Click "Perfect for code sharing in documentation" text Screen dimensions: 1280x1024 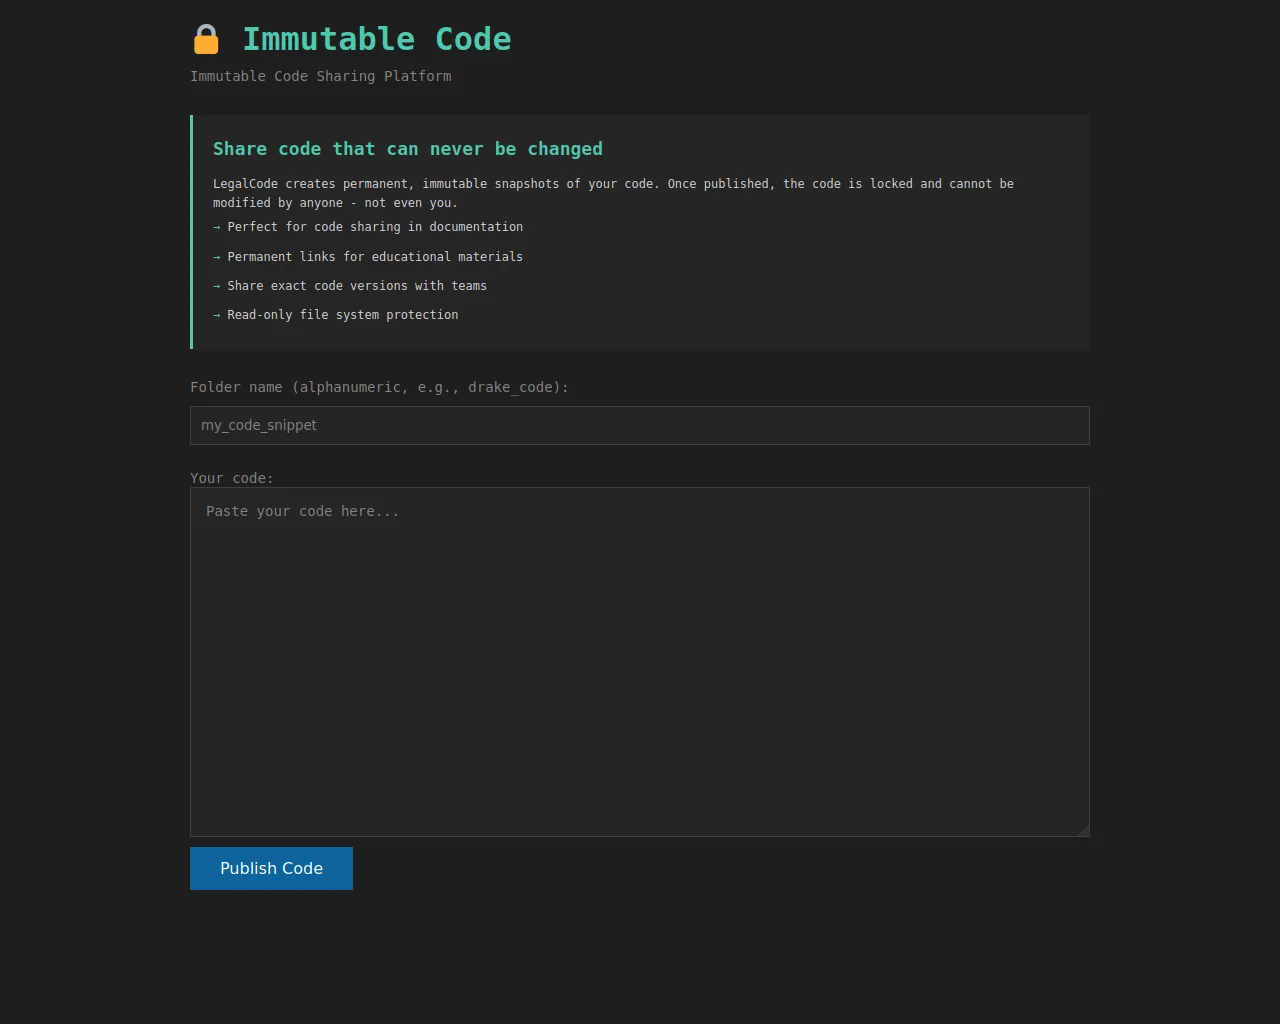click(x=375, y=227)
